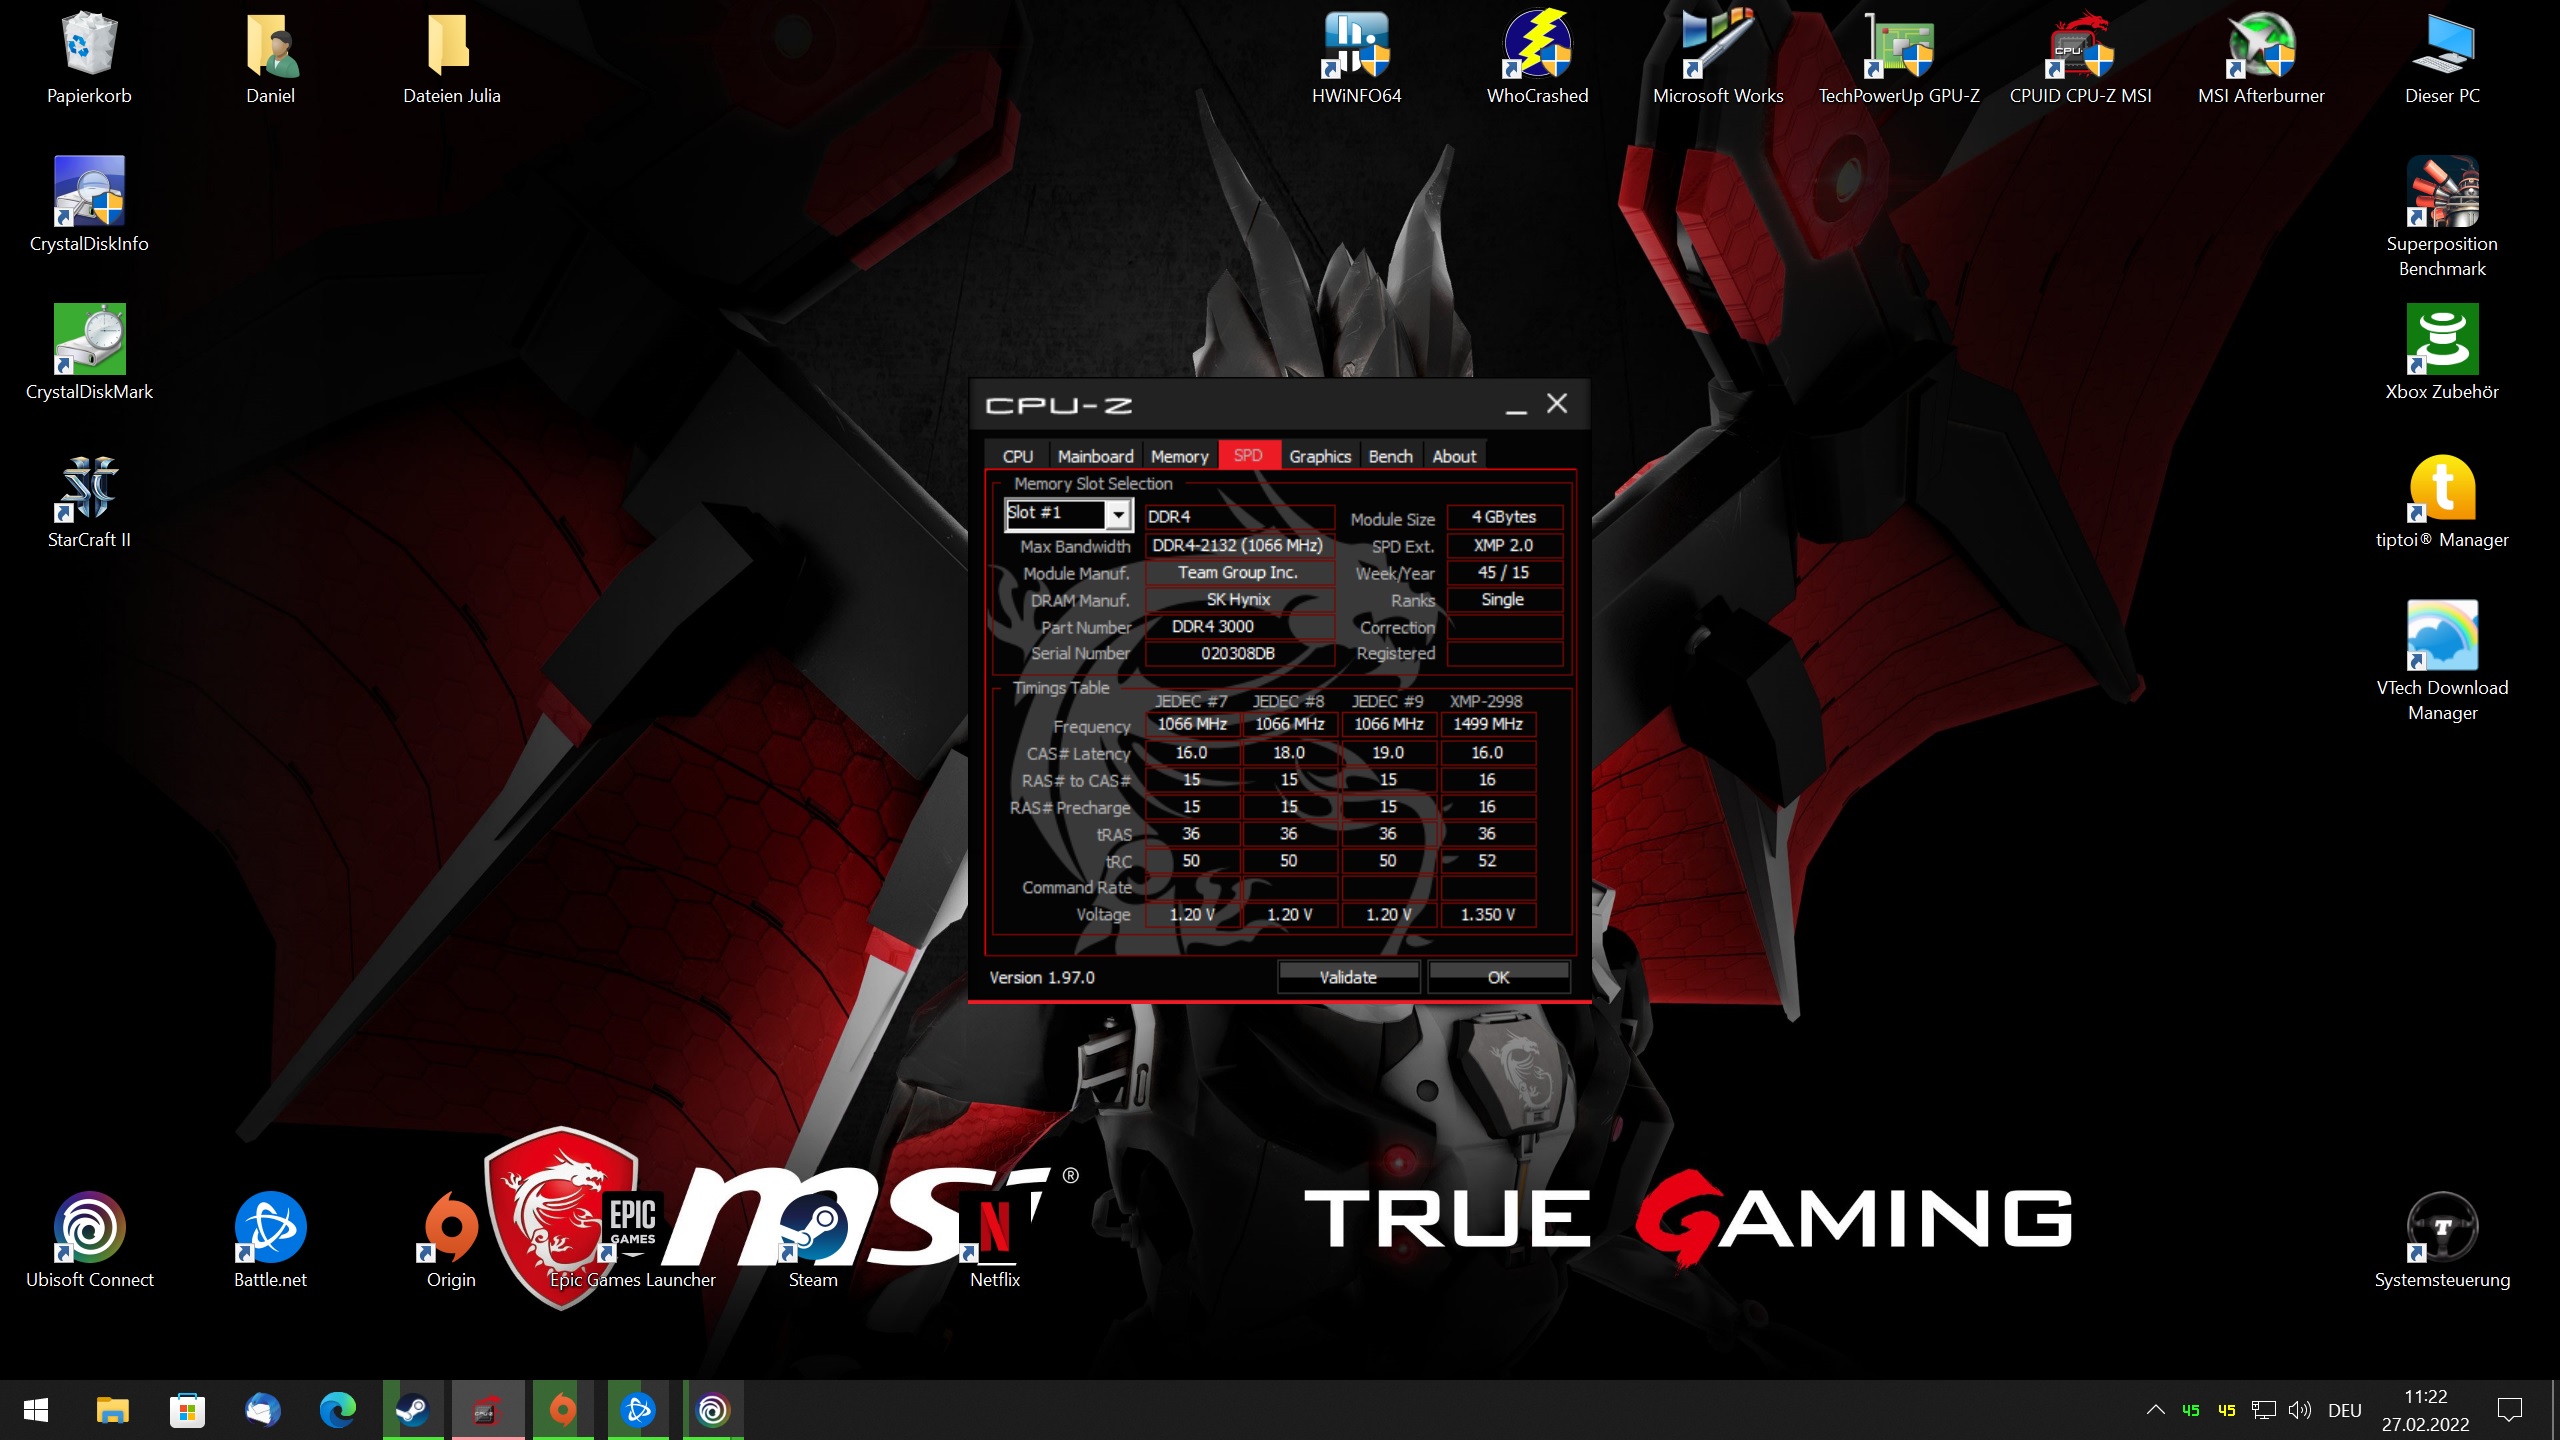
Task: Click the Steam icon in the taskbar
Action: tap(412, 1411)
